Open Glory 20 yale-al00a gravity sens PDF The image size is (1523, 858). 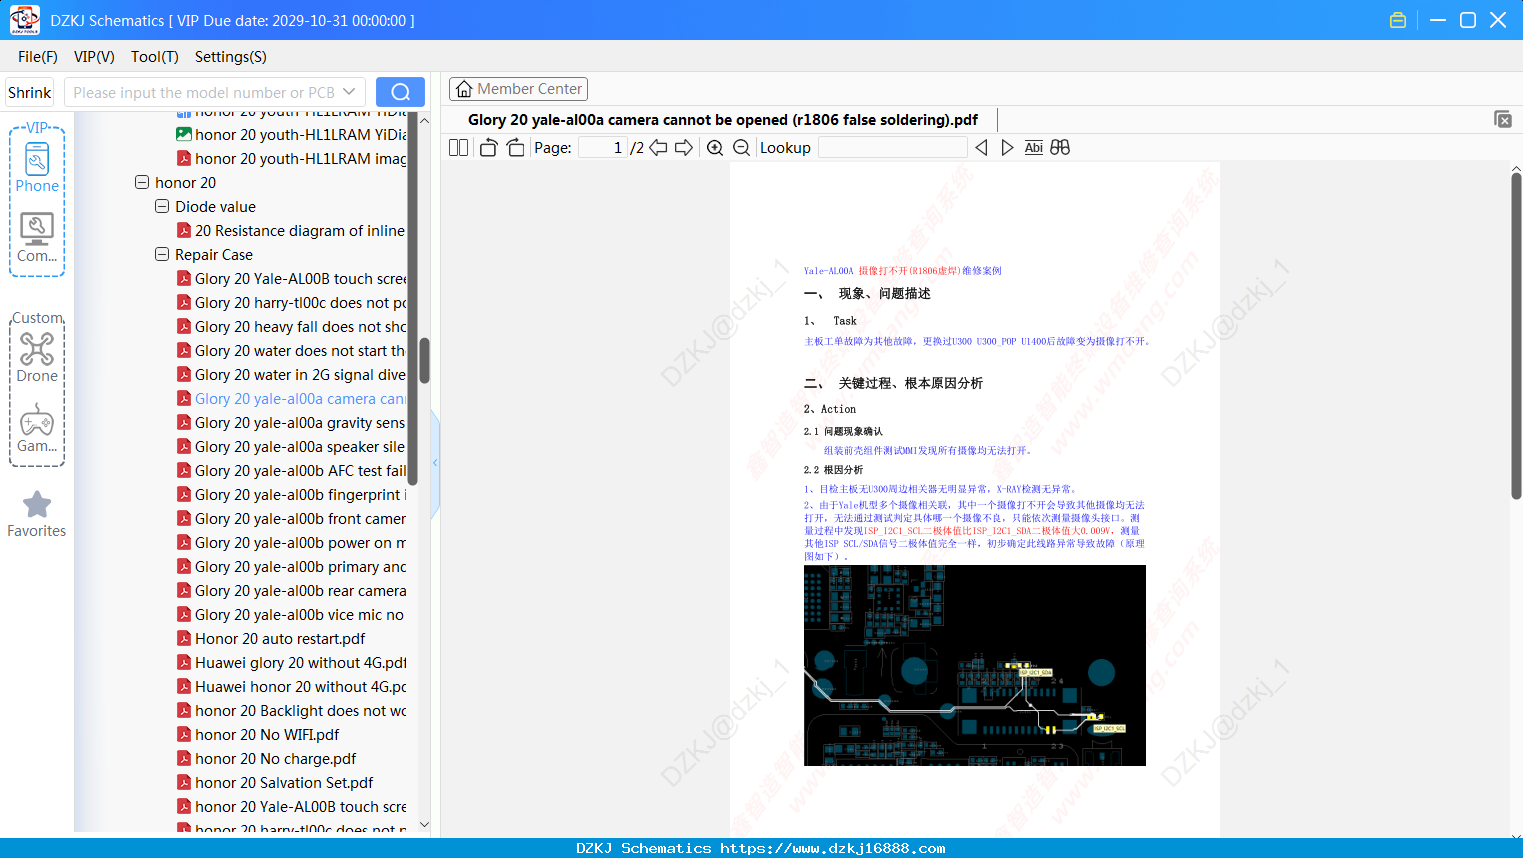pos(291,423)
